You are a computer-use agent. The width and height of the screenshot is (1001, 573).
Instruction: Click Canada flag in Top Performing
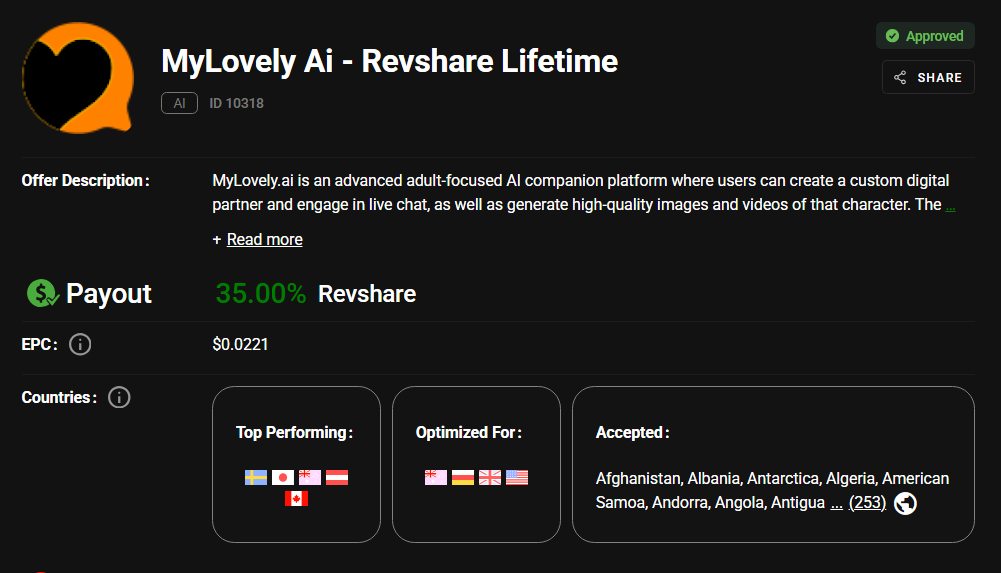pos(296,498)
